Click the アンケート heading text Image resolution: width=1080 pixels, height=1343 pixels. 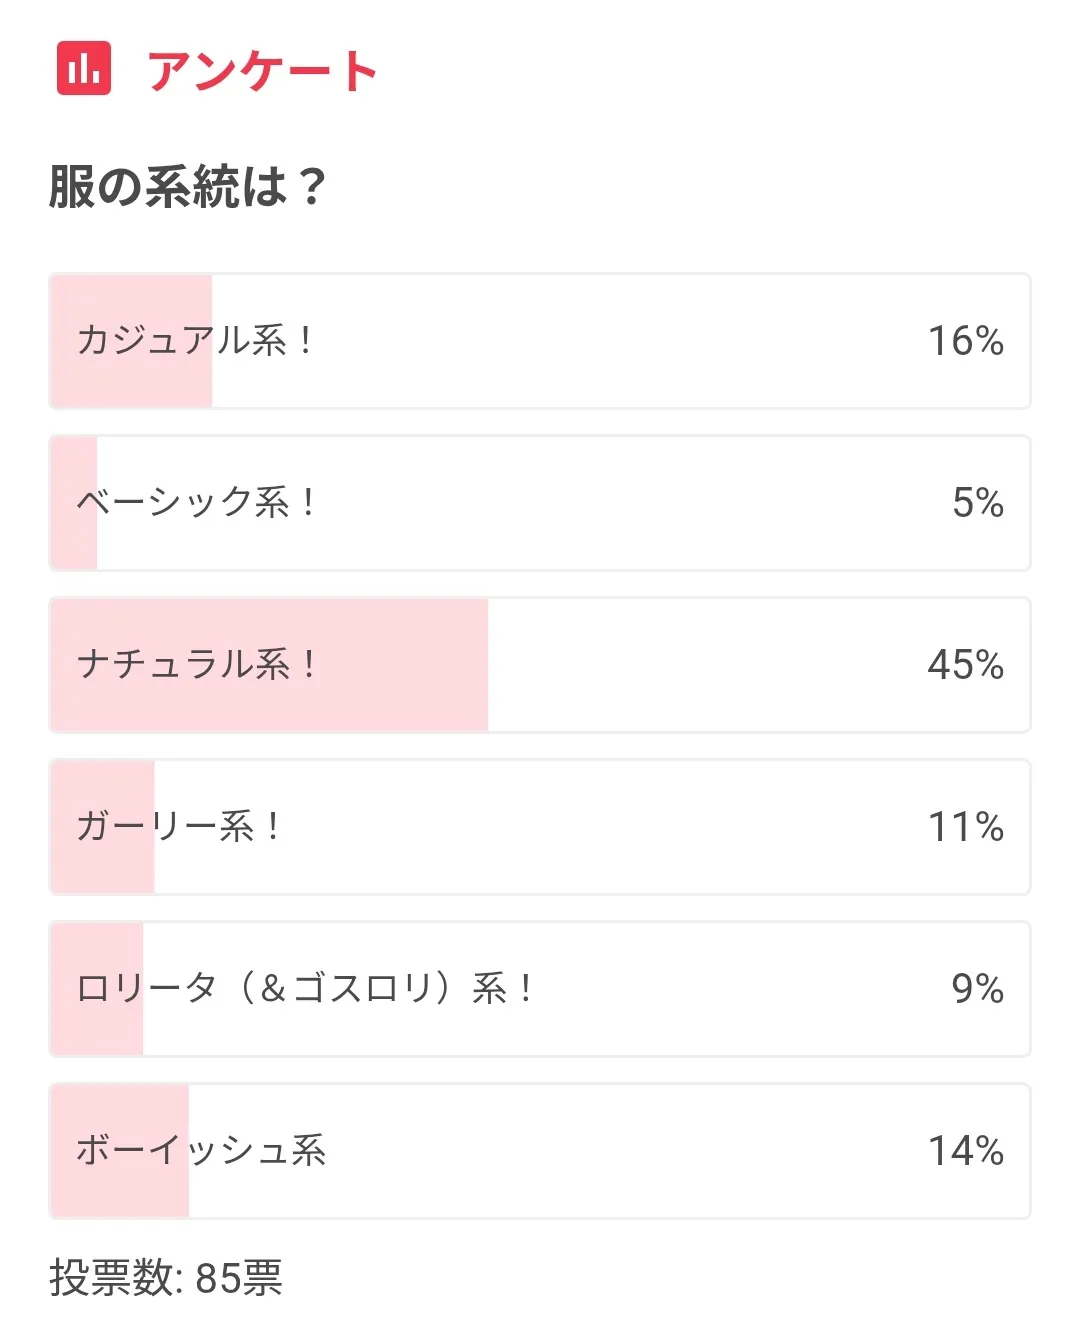pos(262,71)
